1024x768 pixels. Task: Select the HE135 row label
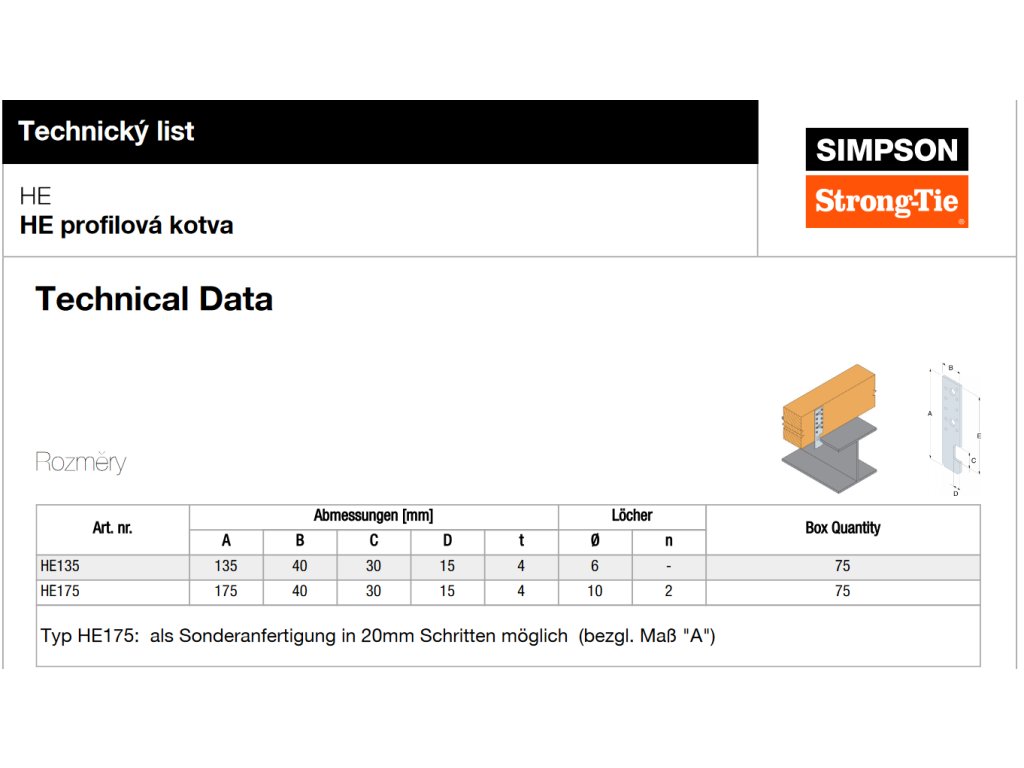point(60,566)
